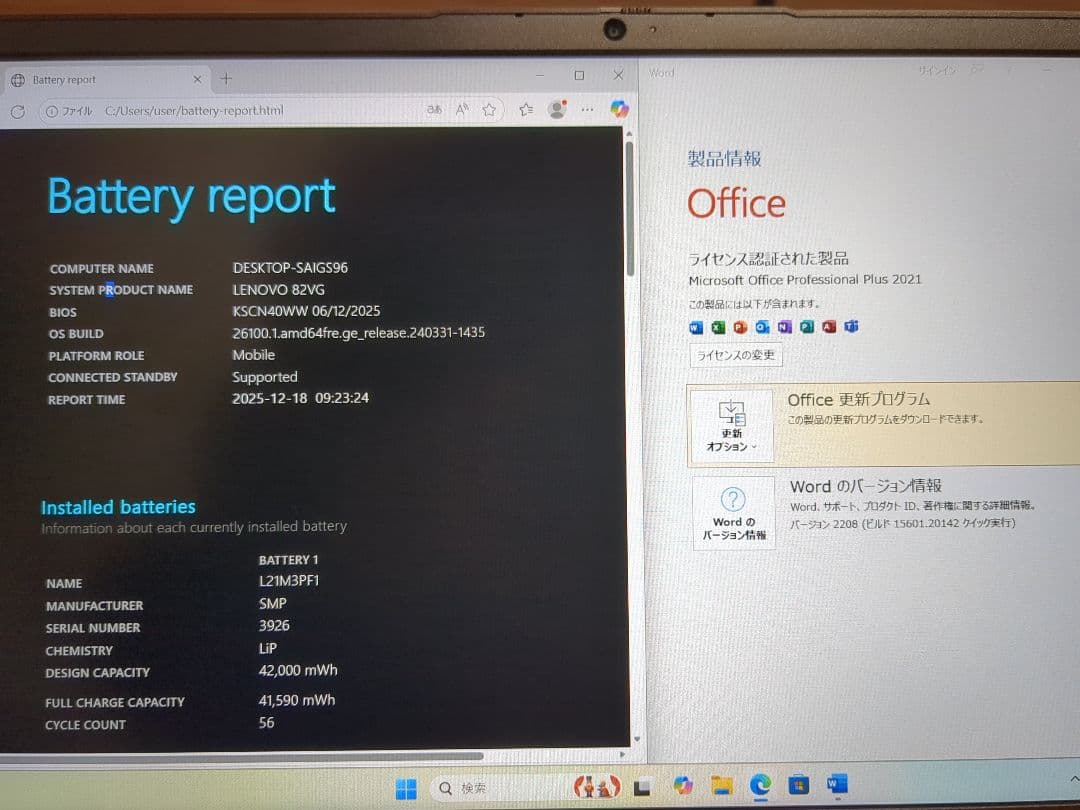Open the favorites list panel in Edge
The image size is (1080, 810).
click(525, 110)
